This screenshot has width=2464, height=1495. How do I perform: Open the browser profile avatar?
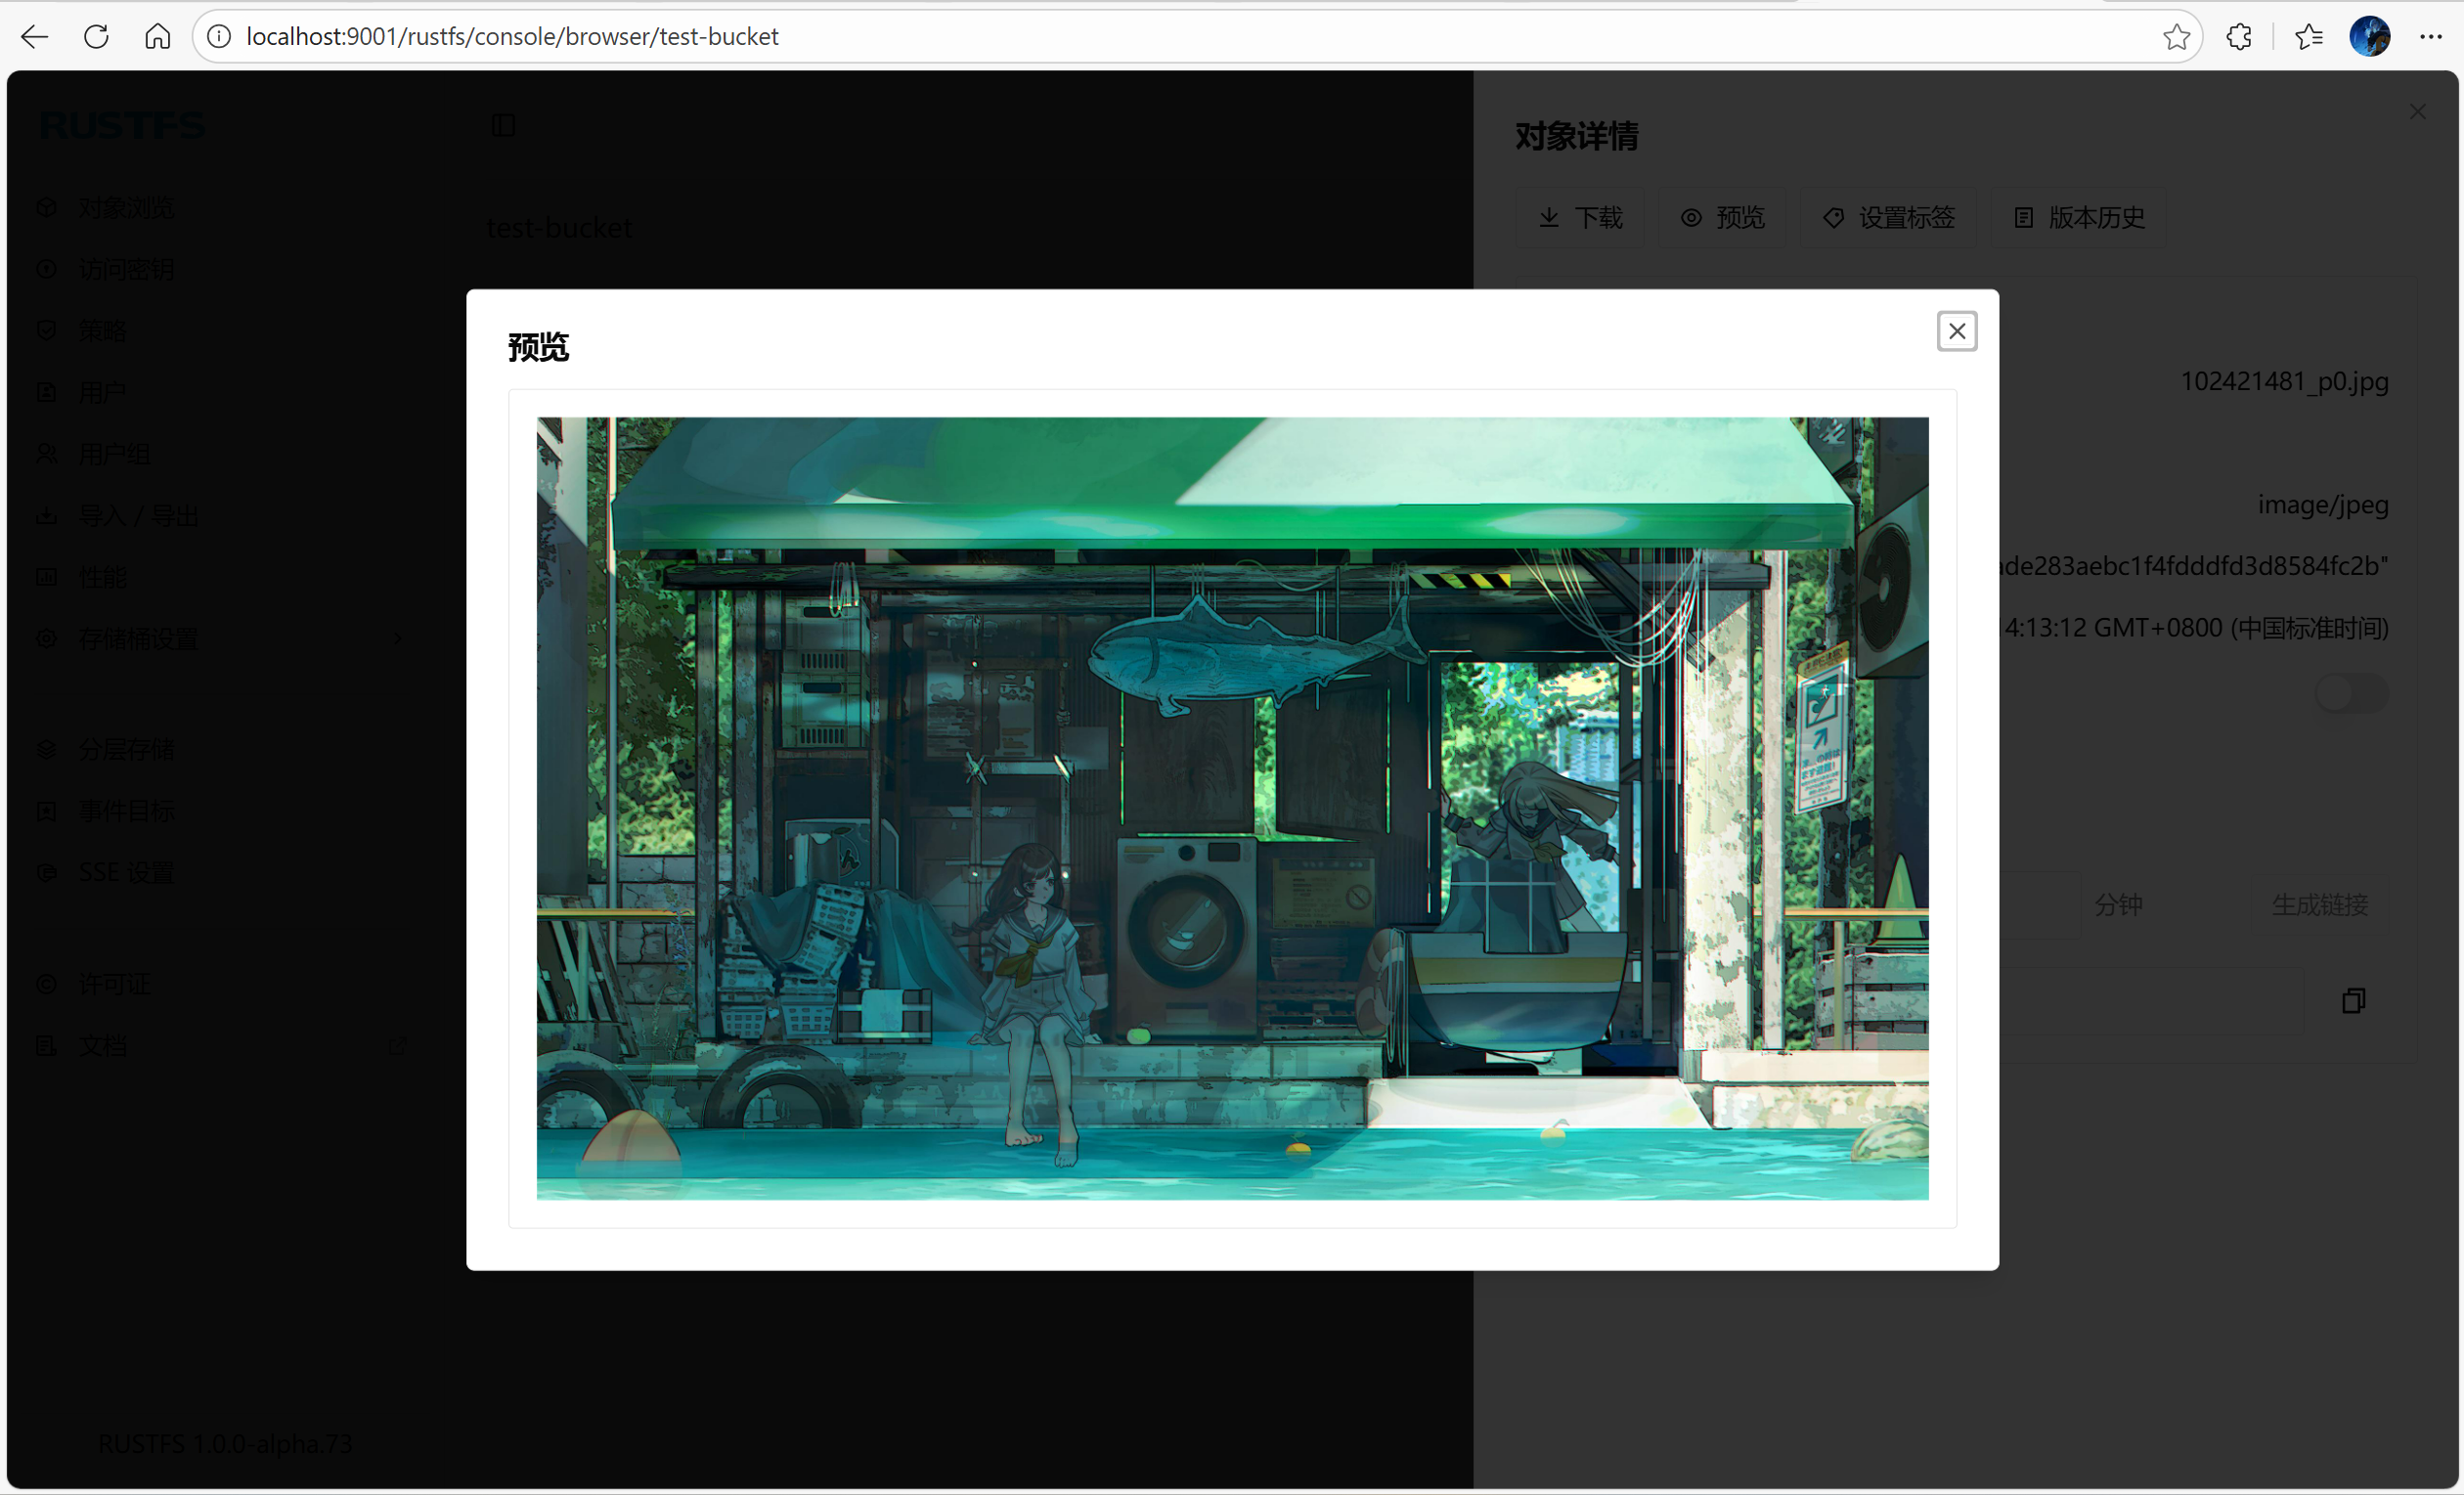(x=2369, y=37)
